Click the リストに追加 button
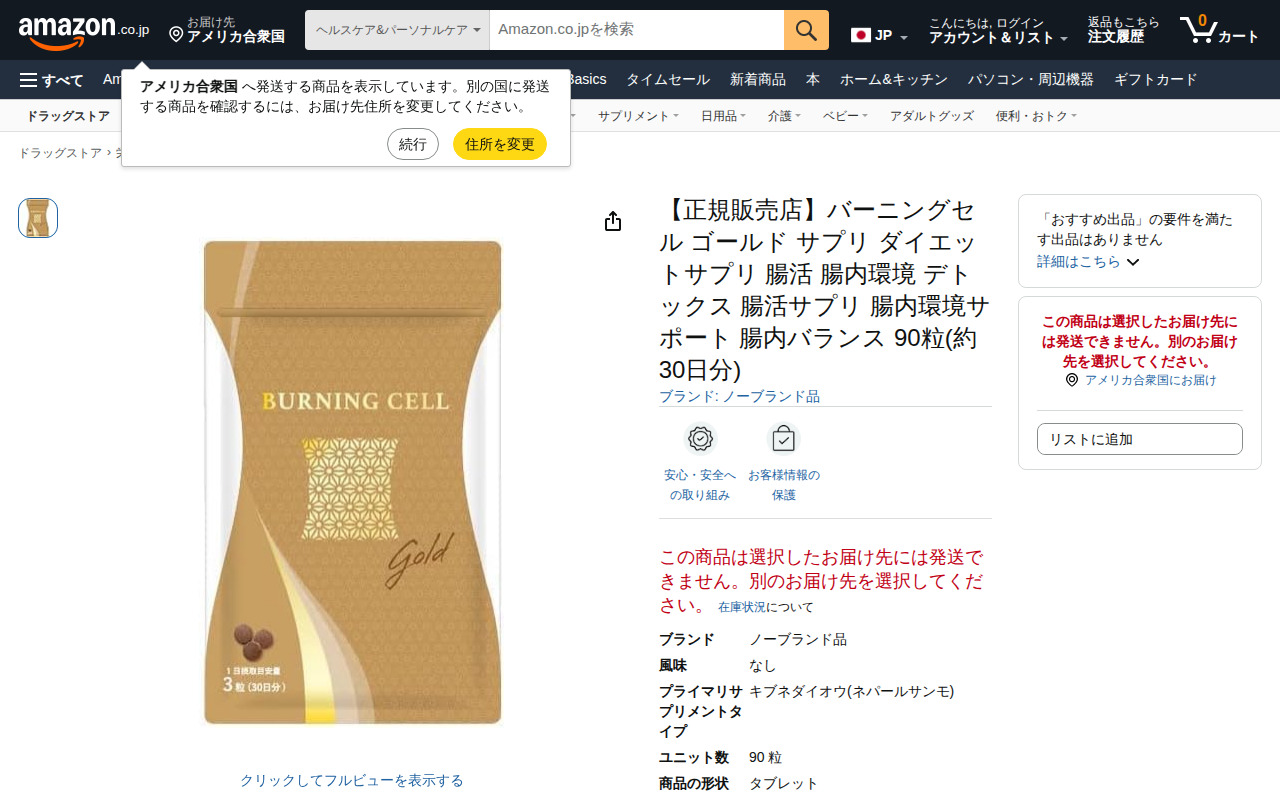1280x800 pixels. (x=1140, y=439)
